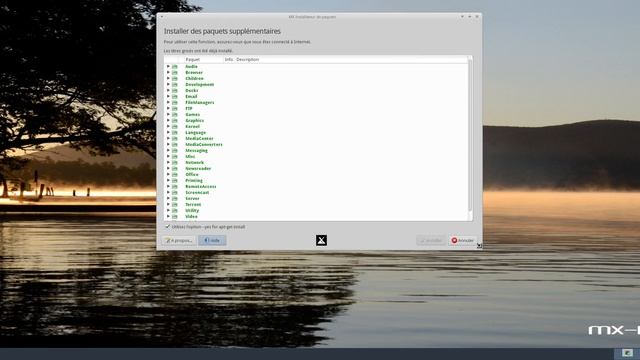Screen dimensions: 640x360
Task: Expand the Docks category arrow
Action: pos(168,90)
